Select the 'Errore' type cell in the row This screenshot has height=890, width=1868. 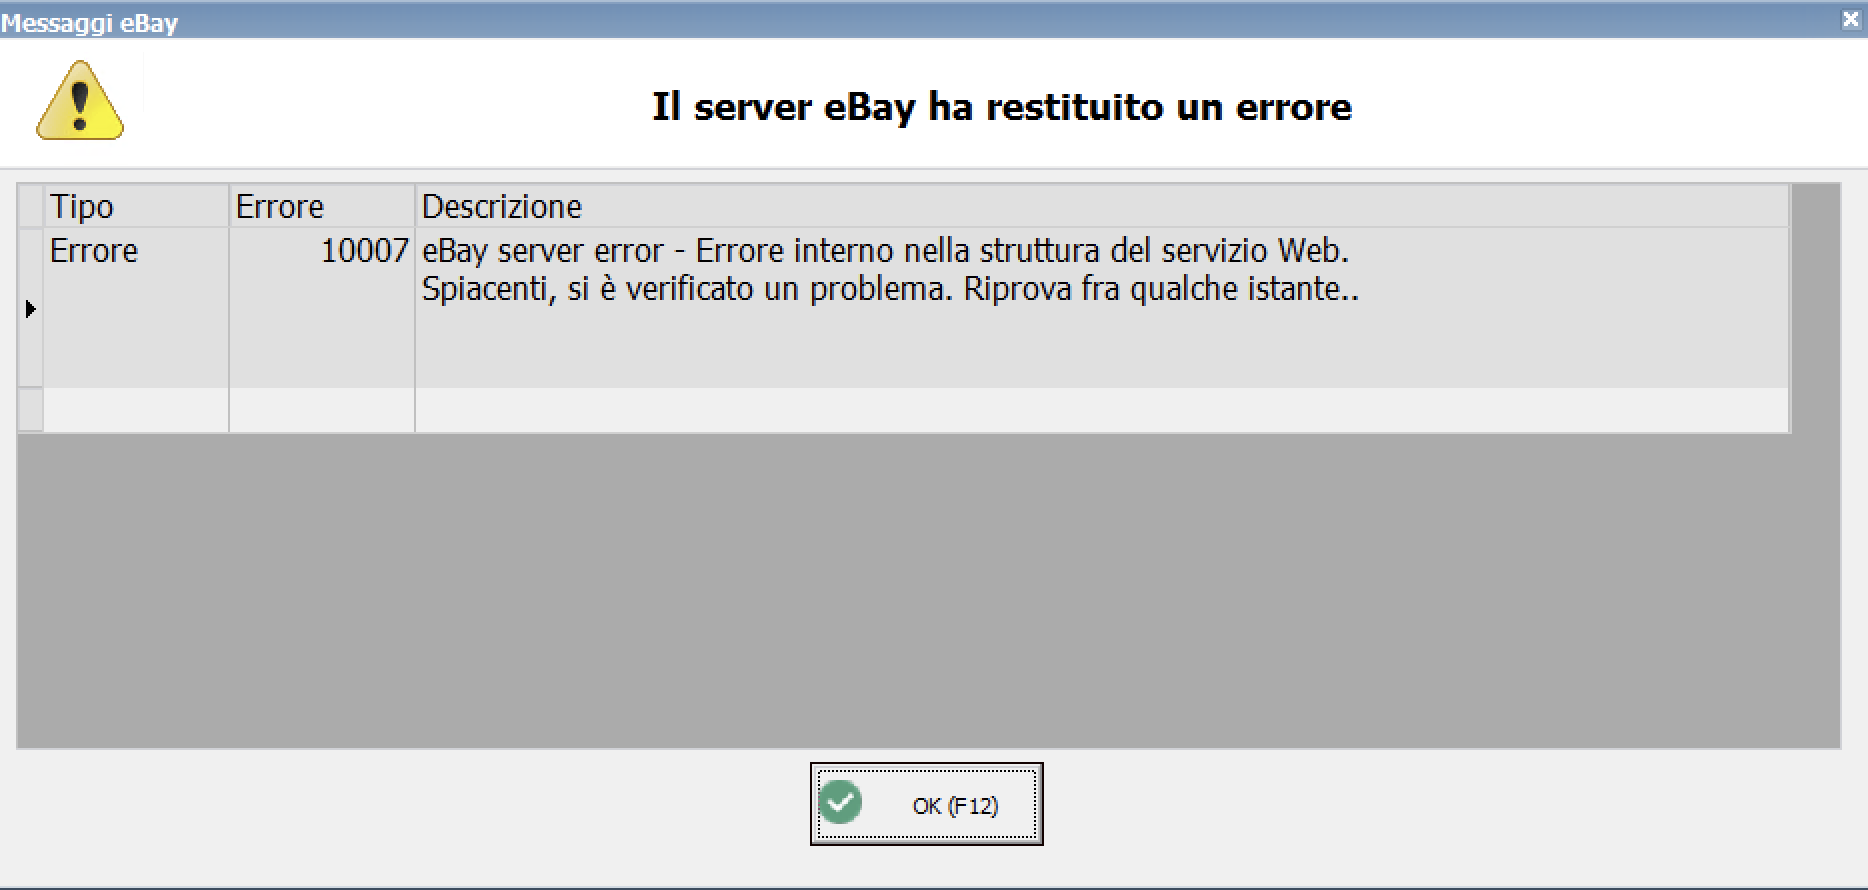pos(136,307)
